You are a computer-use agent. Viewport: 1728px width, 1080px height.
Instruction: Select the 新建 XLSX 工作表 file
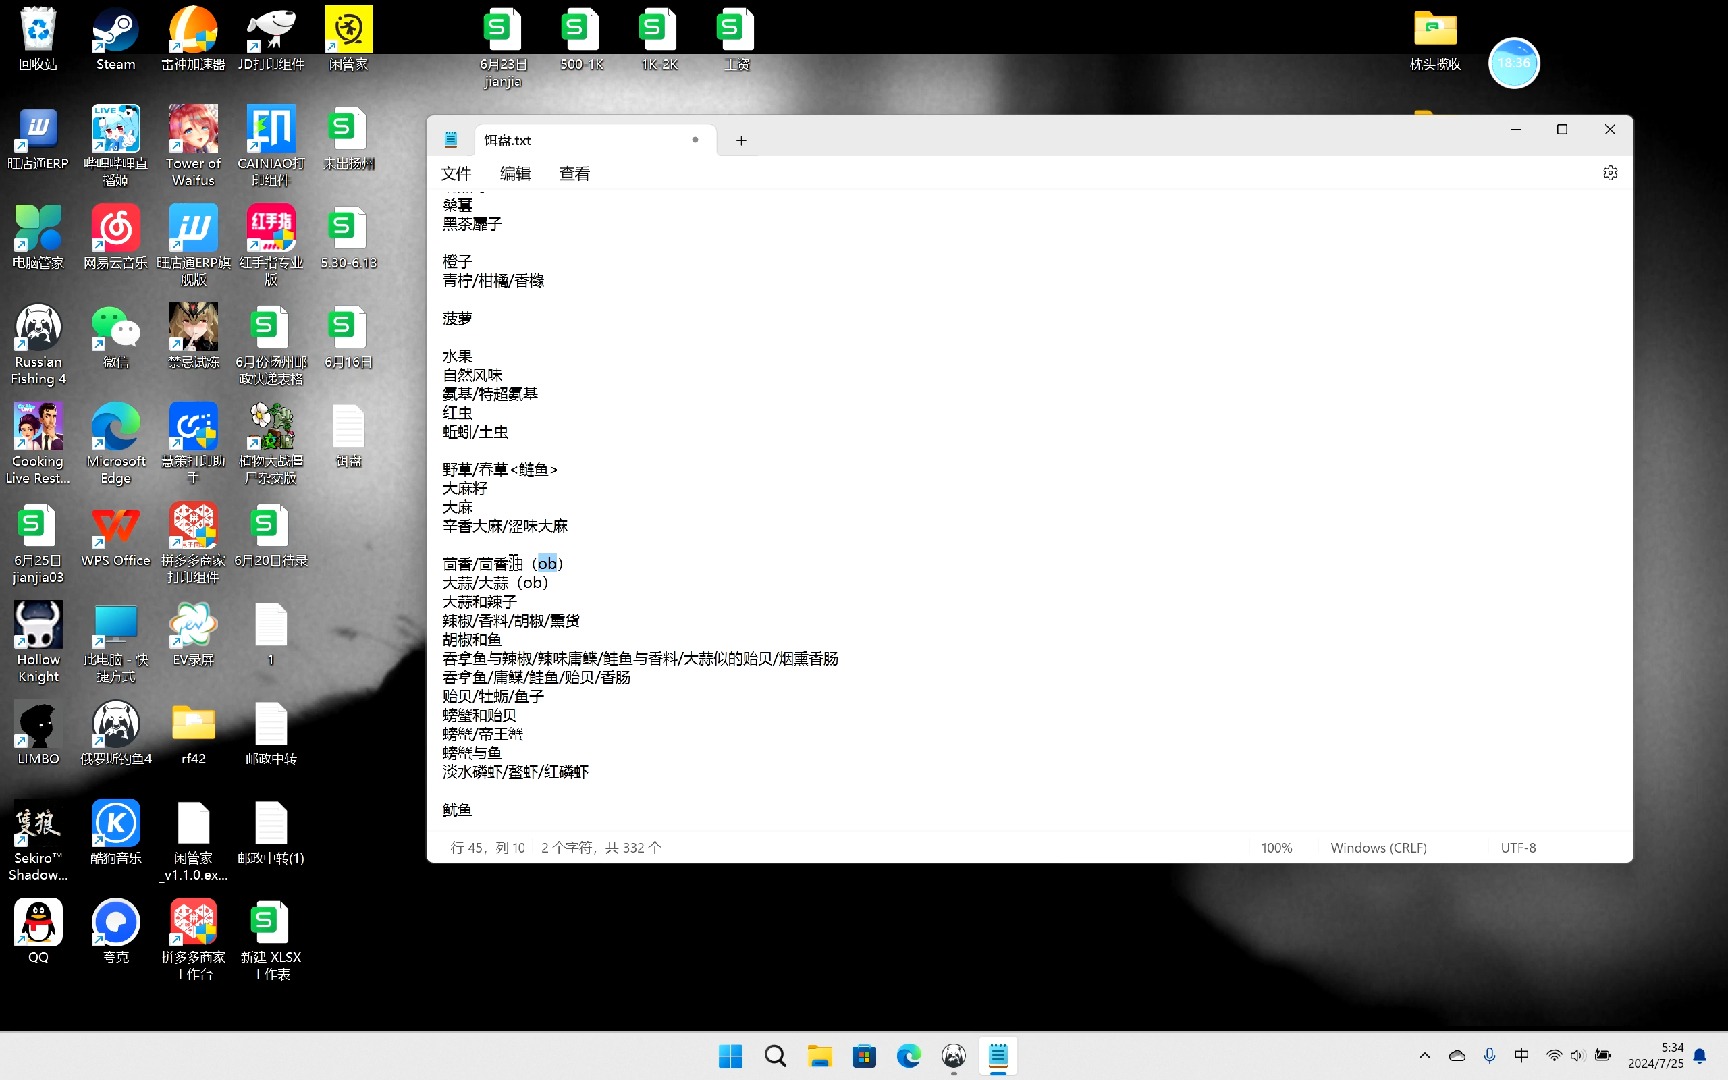click(x=271, y=940)
